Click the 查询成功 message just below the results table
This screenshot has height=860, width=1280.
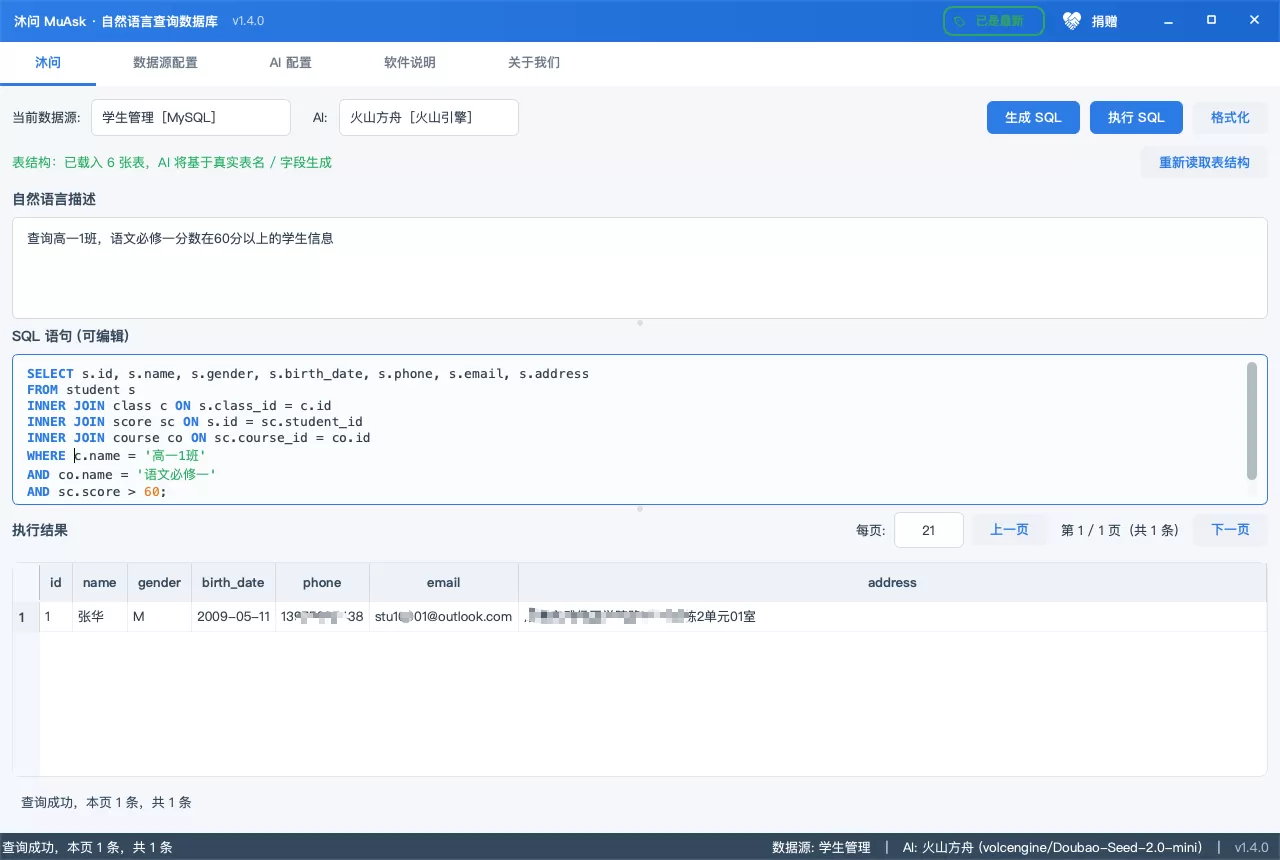106,802
